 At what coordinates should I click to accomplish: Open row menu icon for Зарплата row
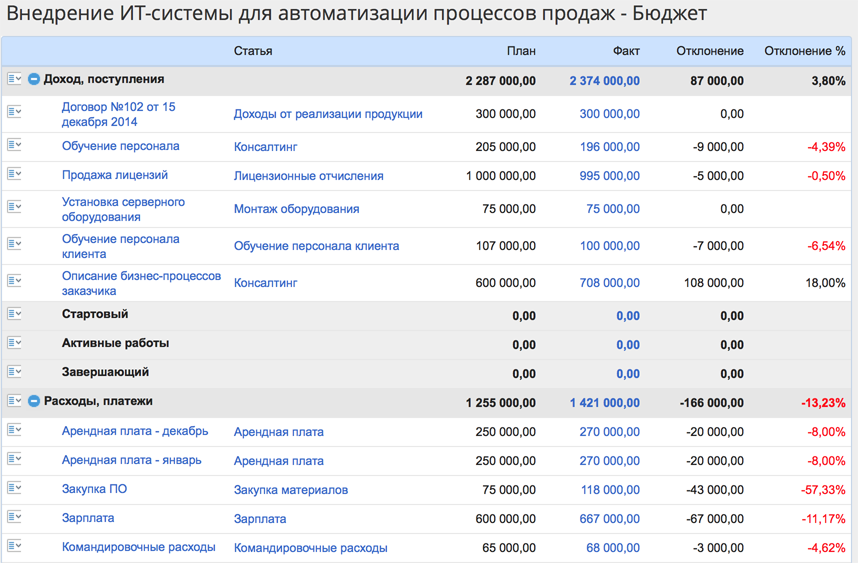[14, 516]
